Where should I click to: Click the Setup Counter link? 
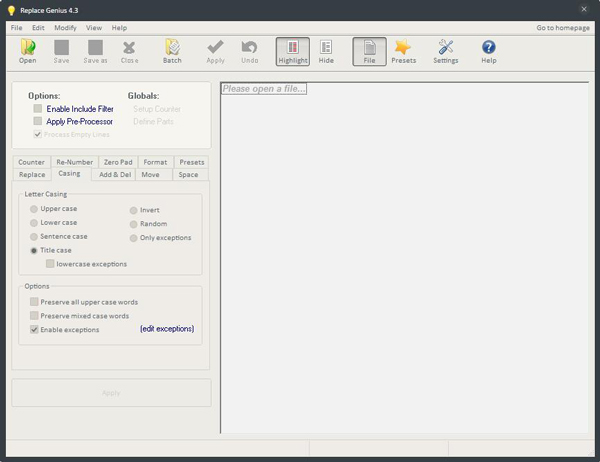[157, 109]
